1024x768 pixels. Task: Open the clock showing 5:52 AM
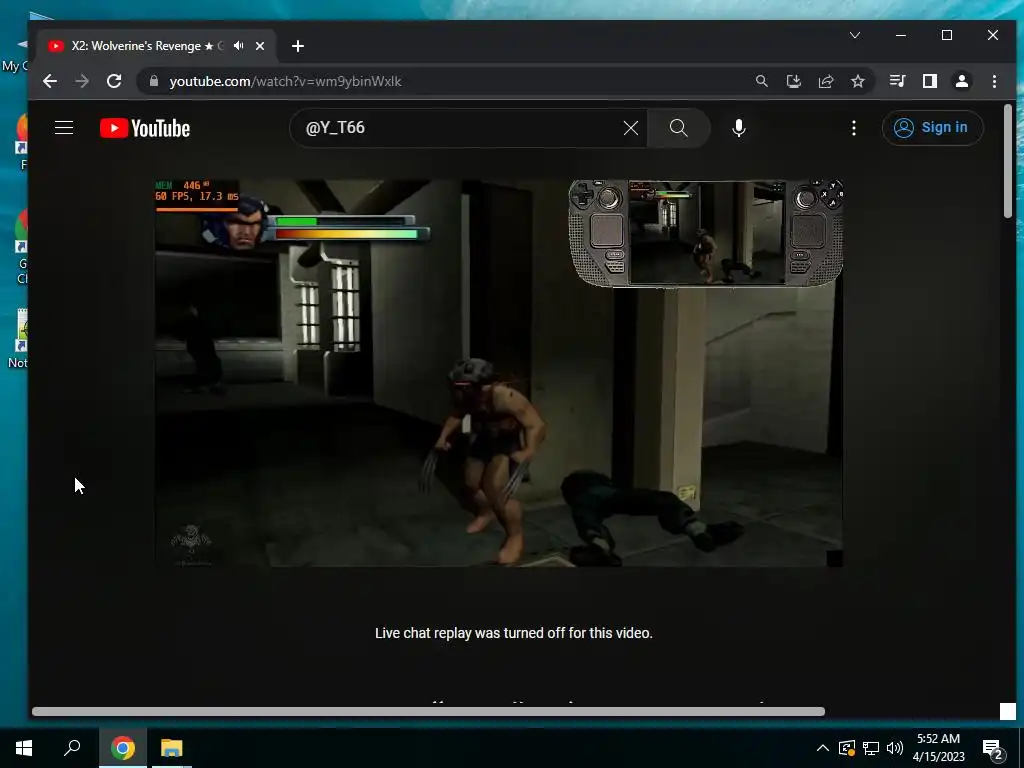point(938,748)
